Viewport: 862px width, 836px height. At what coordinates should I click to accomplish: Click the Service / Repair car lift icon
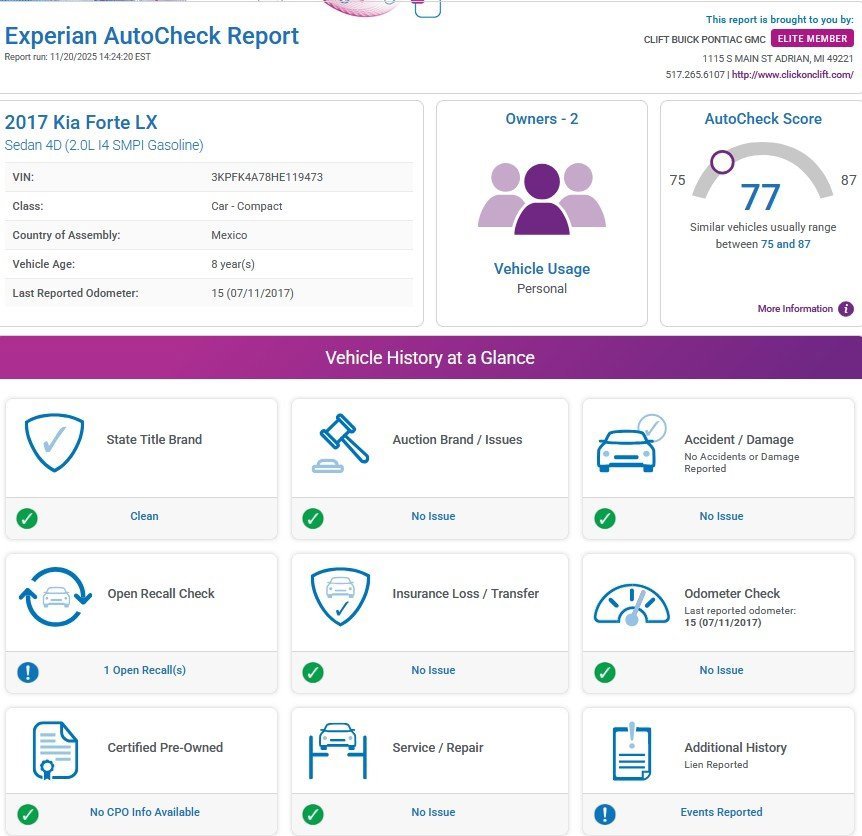coord(340,750)
